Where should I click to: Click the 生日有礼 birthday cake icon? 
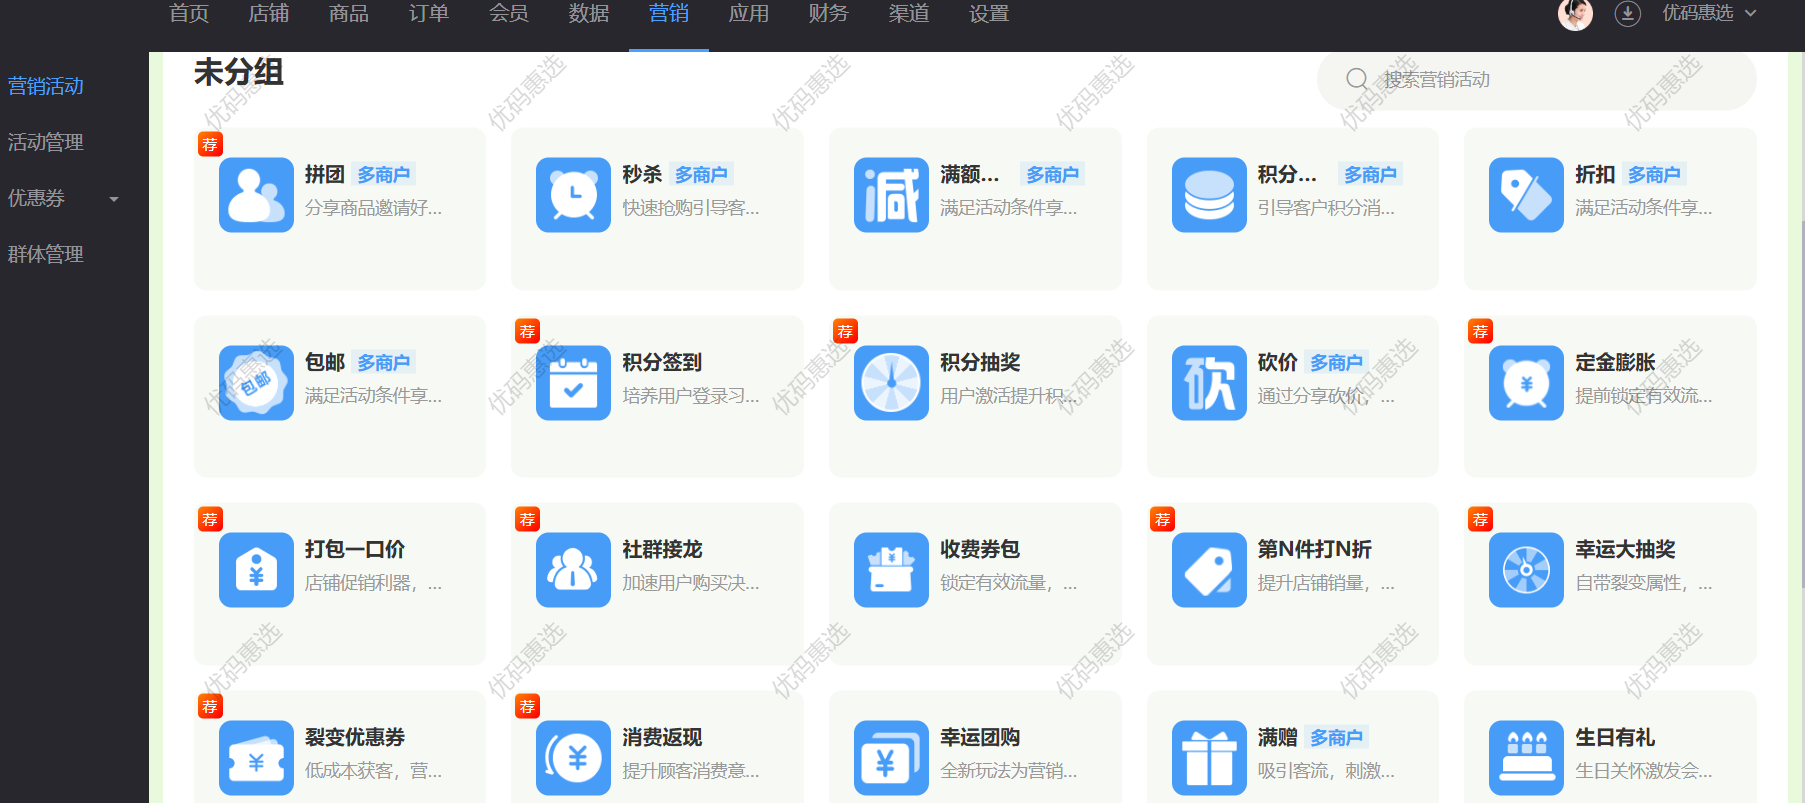click(1526, 758)
